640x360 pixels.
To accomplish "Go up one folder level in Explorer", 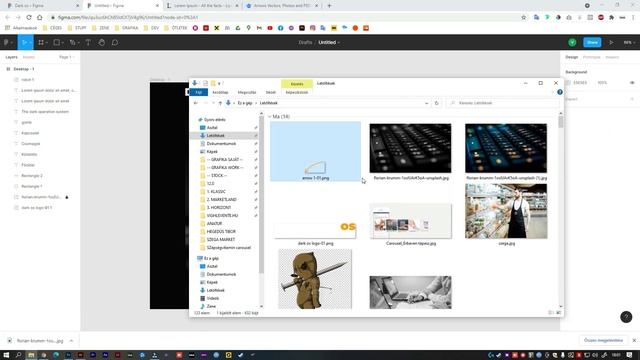I will (x=220, y=103).
